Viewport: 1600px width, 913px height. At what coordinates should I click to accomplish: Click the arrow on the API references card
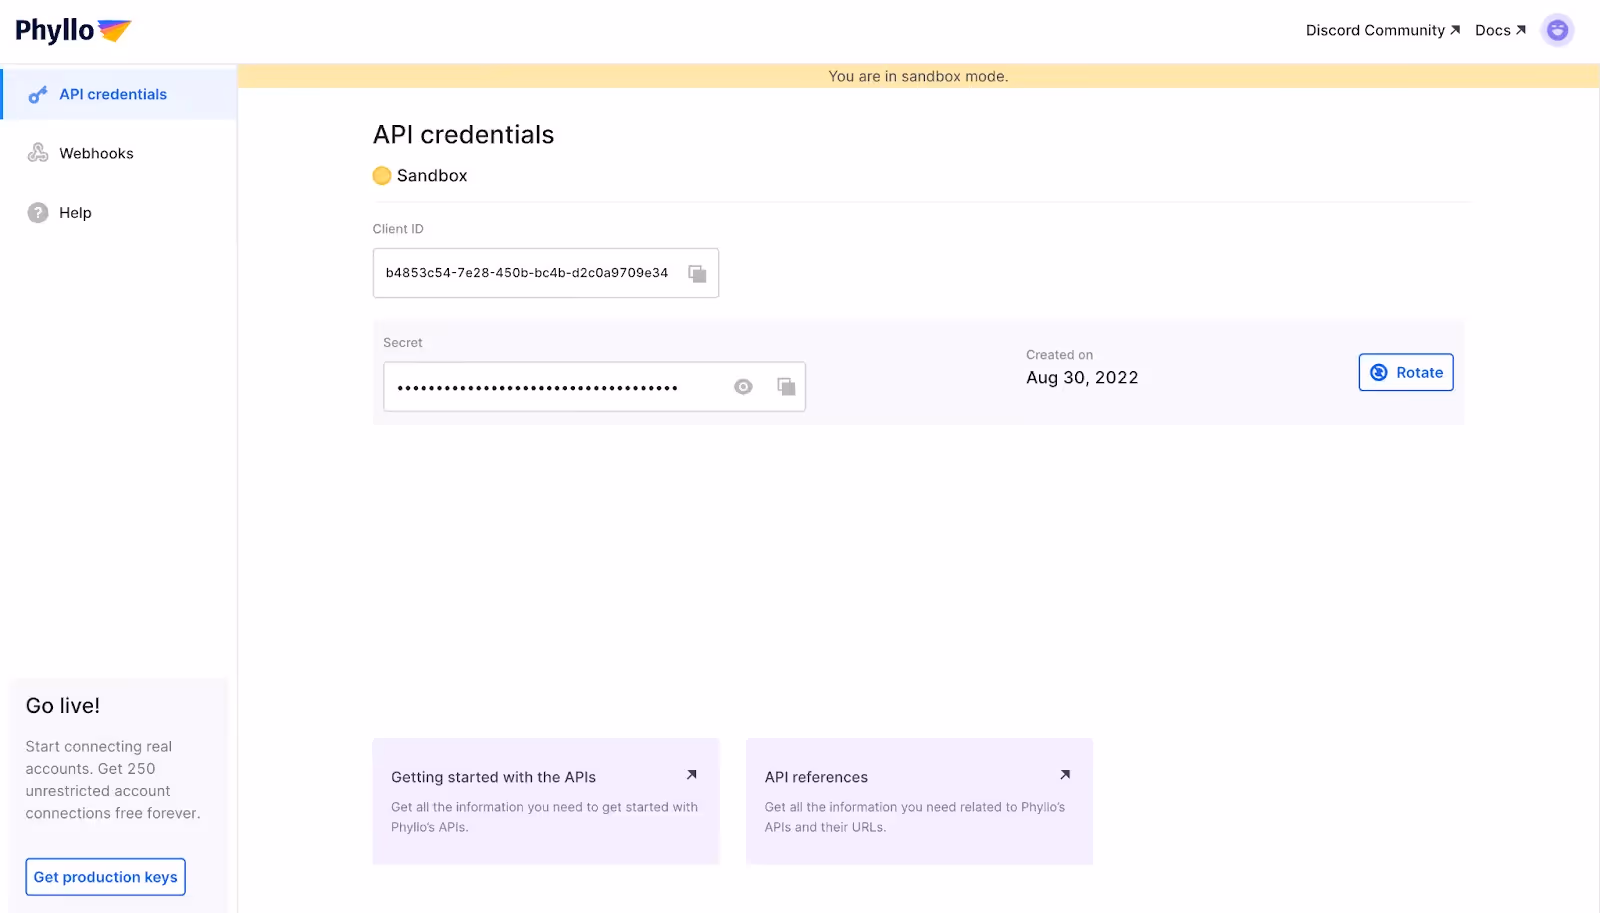pyautogui.click(x=1065, y=775)
